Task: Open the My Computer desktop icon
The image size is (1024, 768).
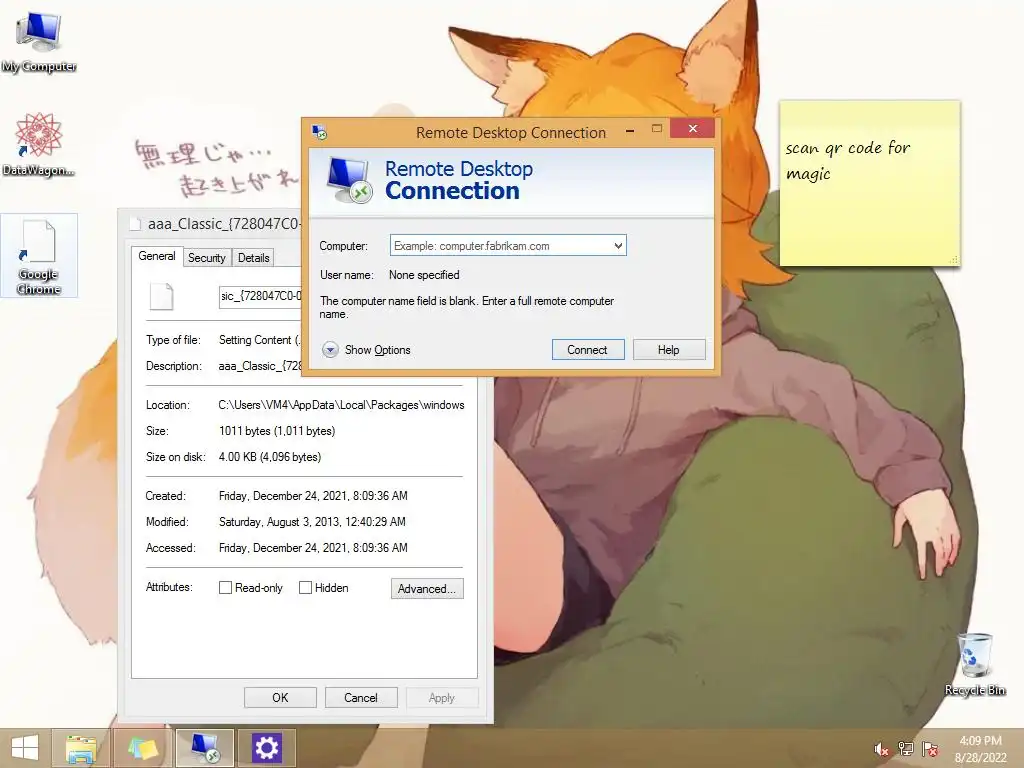Action: tap(39, 40)
